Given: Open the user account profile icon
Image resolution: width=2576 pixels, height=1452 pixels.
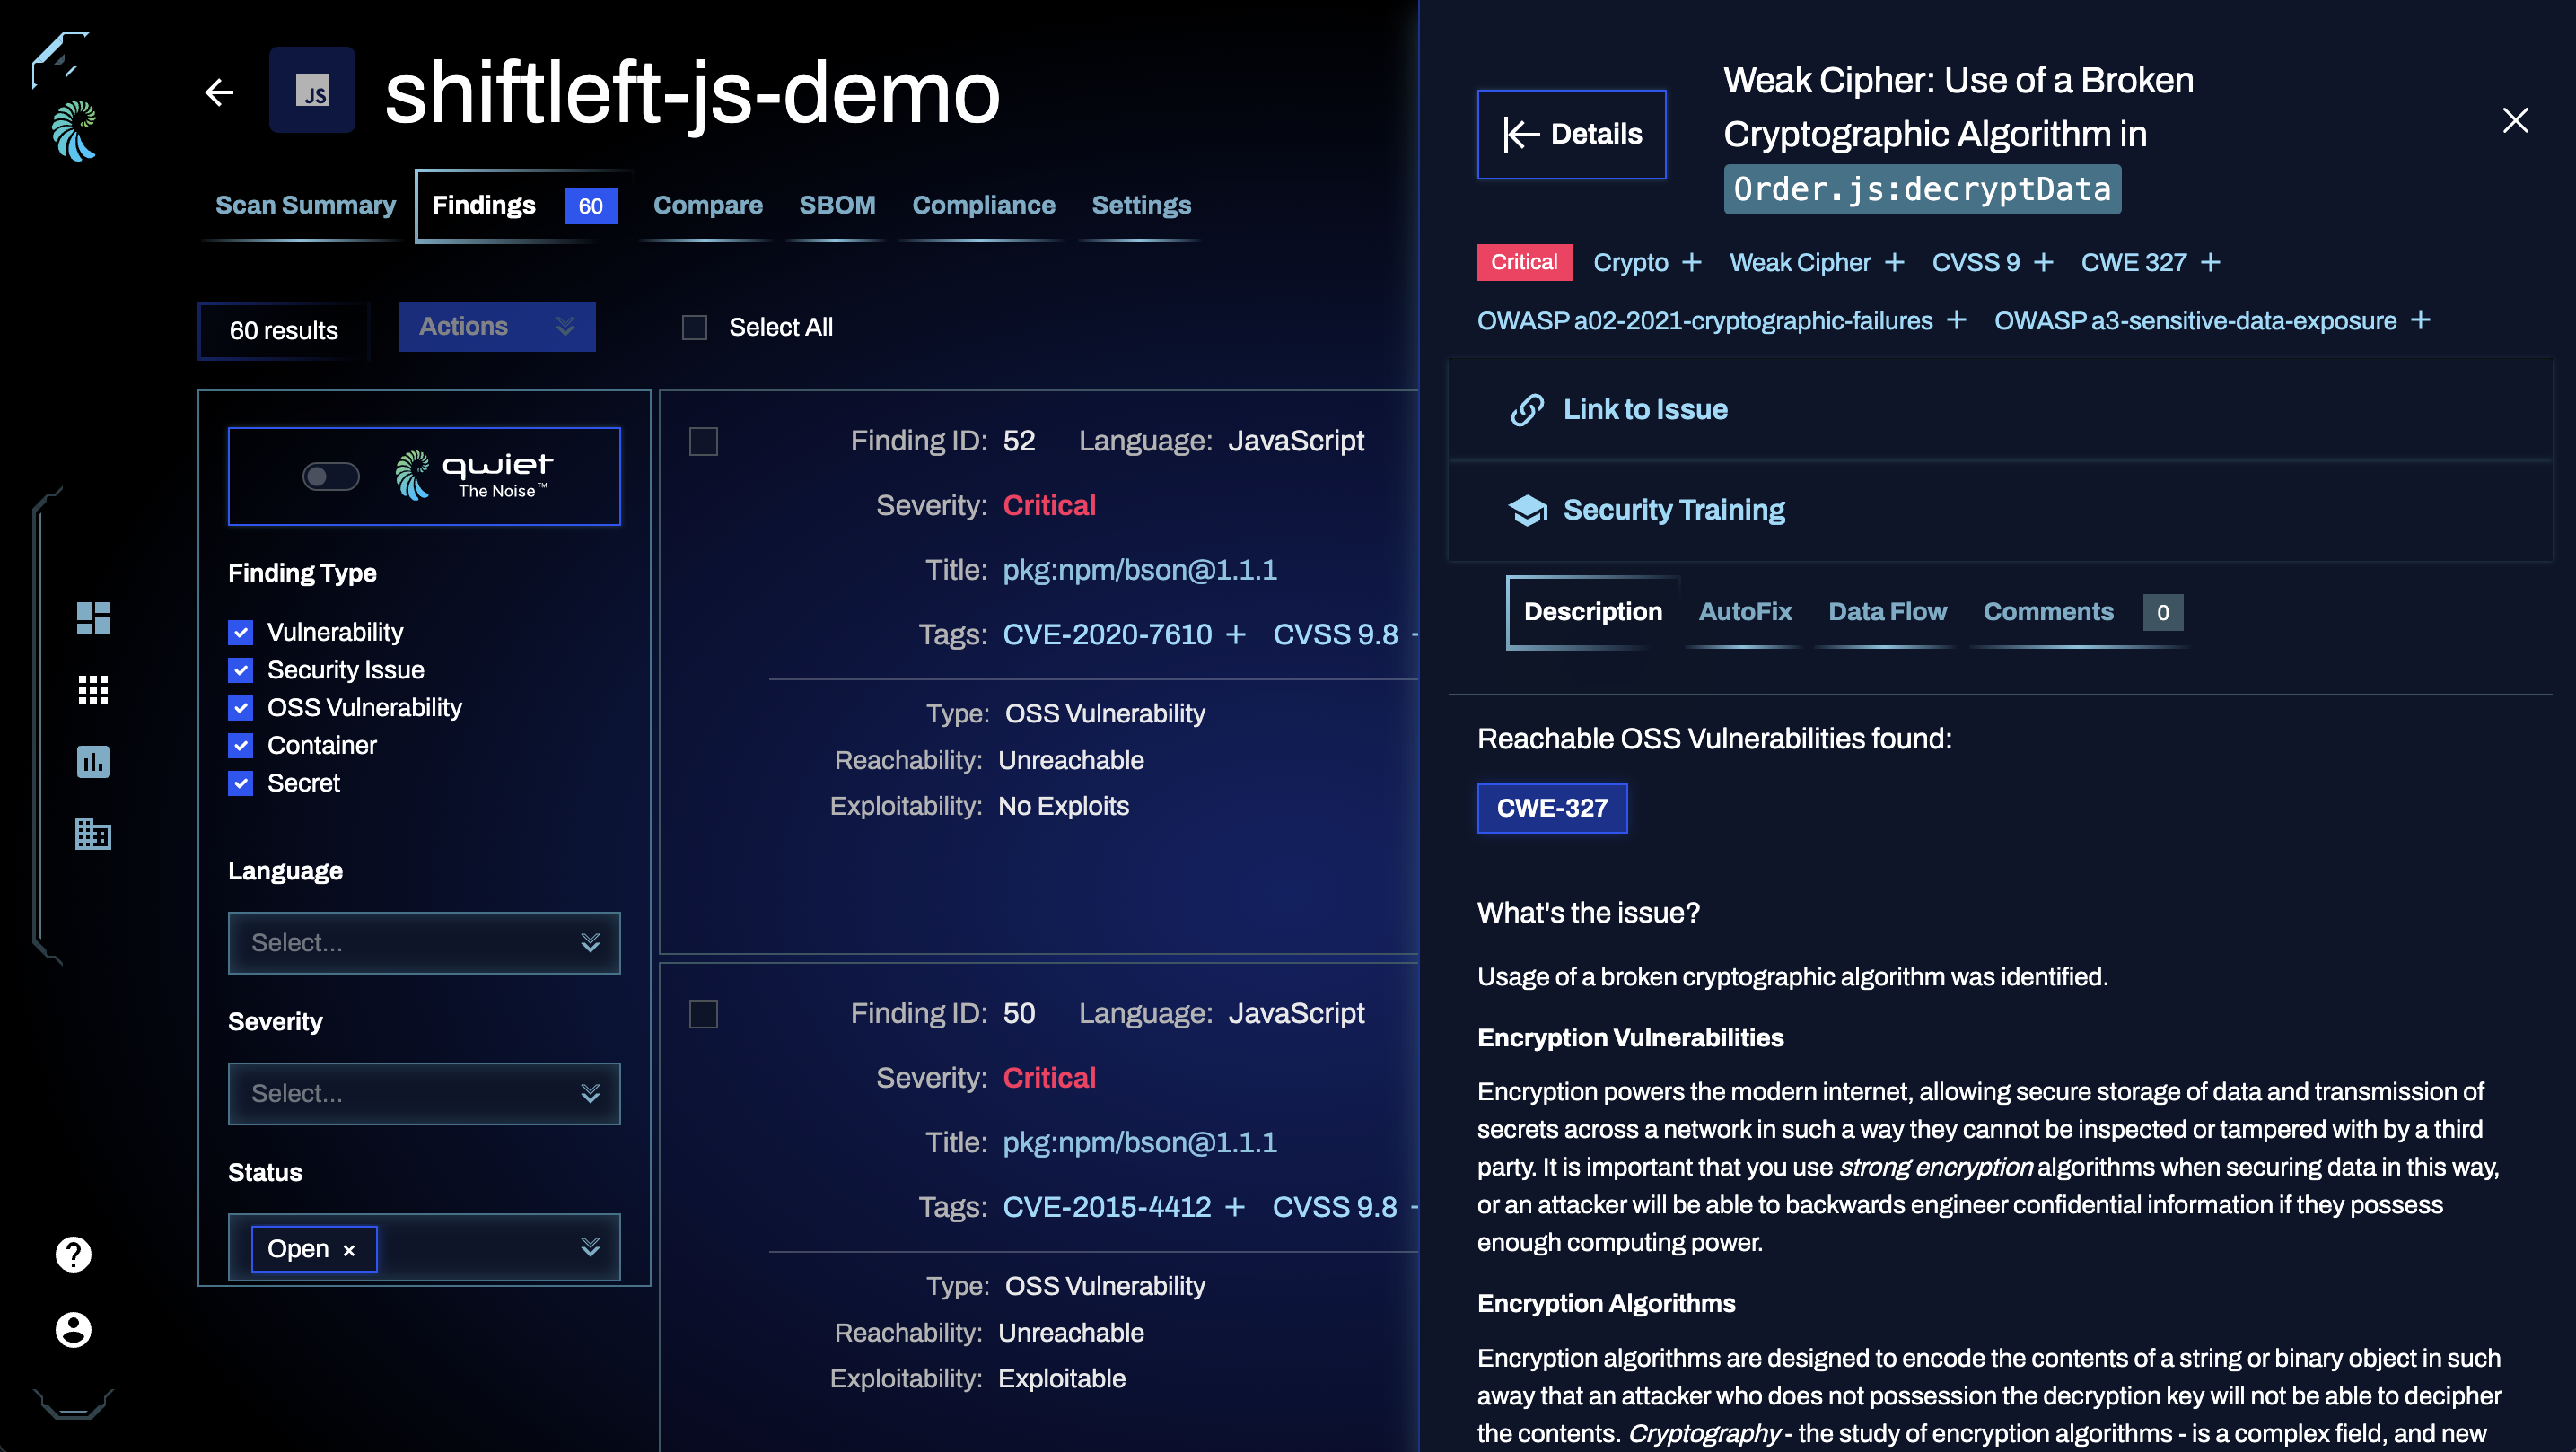Looking at the screenshot, I should [73, 1330].
